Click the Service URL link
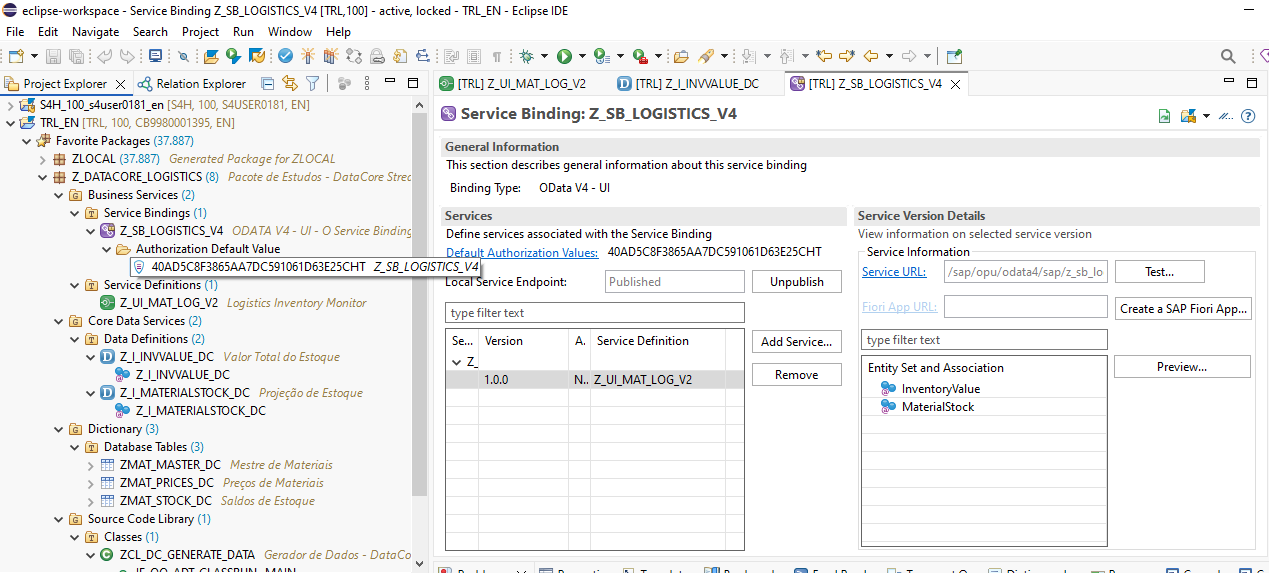Viewport: 1269px width, 573px height. click(x=894, y=272)
